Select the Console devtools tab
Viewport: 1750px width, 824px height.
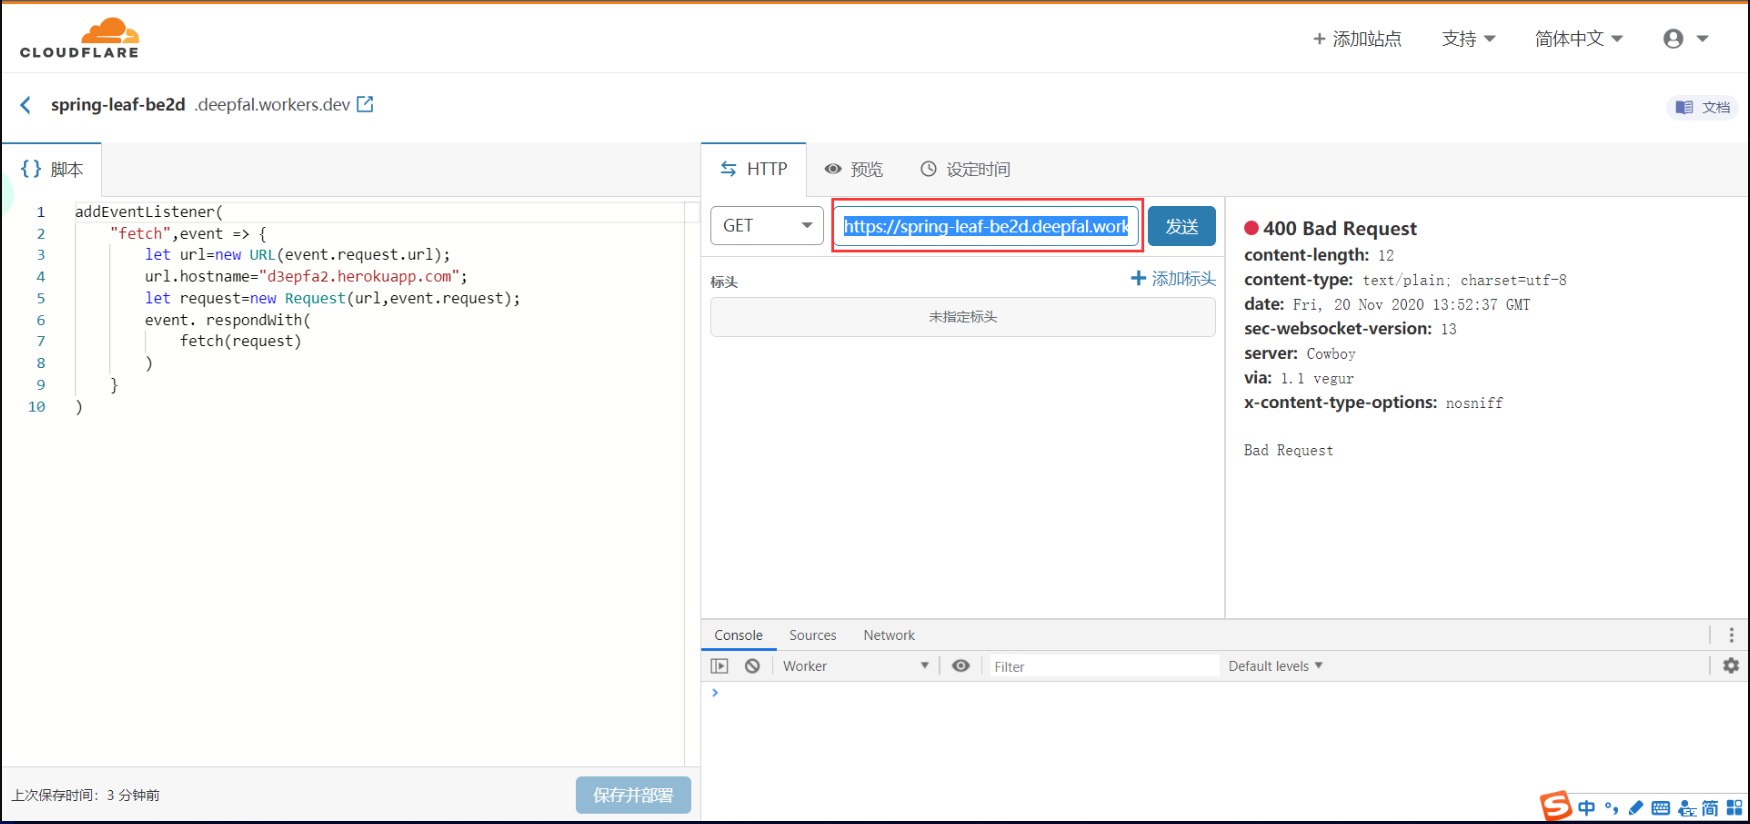738,635
